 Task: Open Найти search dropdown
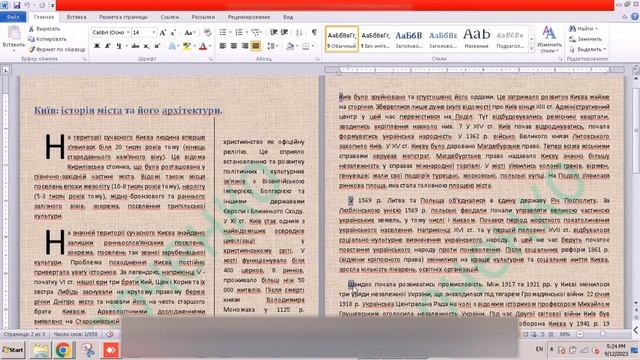(x=584, y=29)
